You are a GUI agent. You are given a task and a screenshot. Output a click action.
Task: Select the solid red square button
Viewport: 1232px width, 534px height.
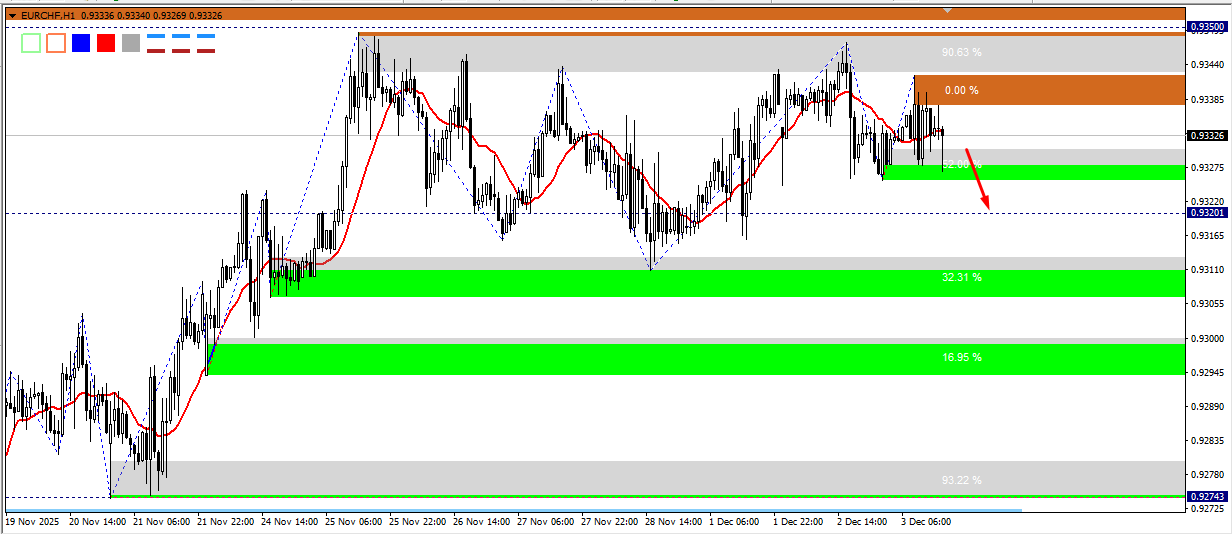tap(106, 43)
